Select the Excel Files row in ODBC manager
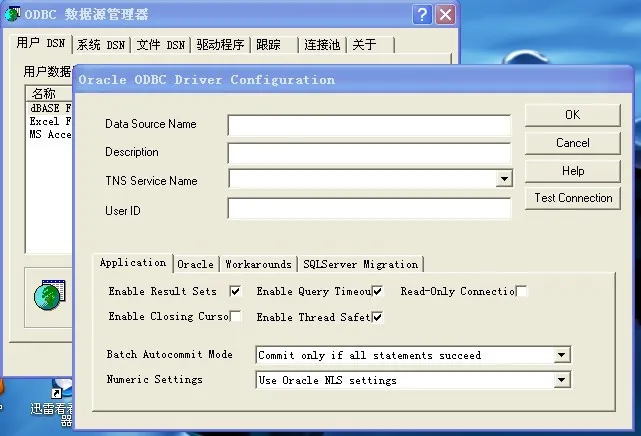The width and height of the screenshot is (641, 436). click(50, 121)
